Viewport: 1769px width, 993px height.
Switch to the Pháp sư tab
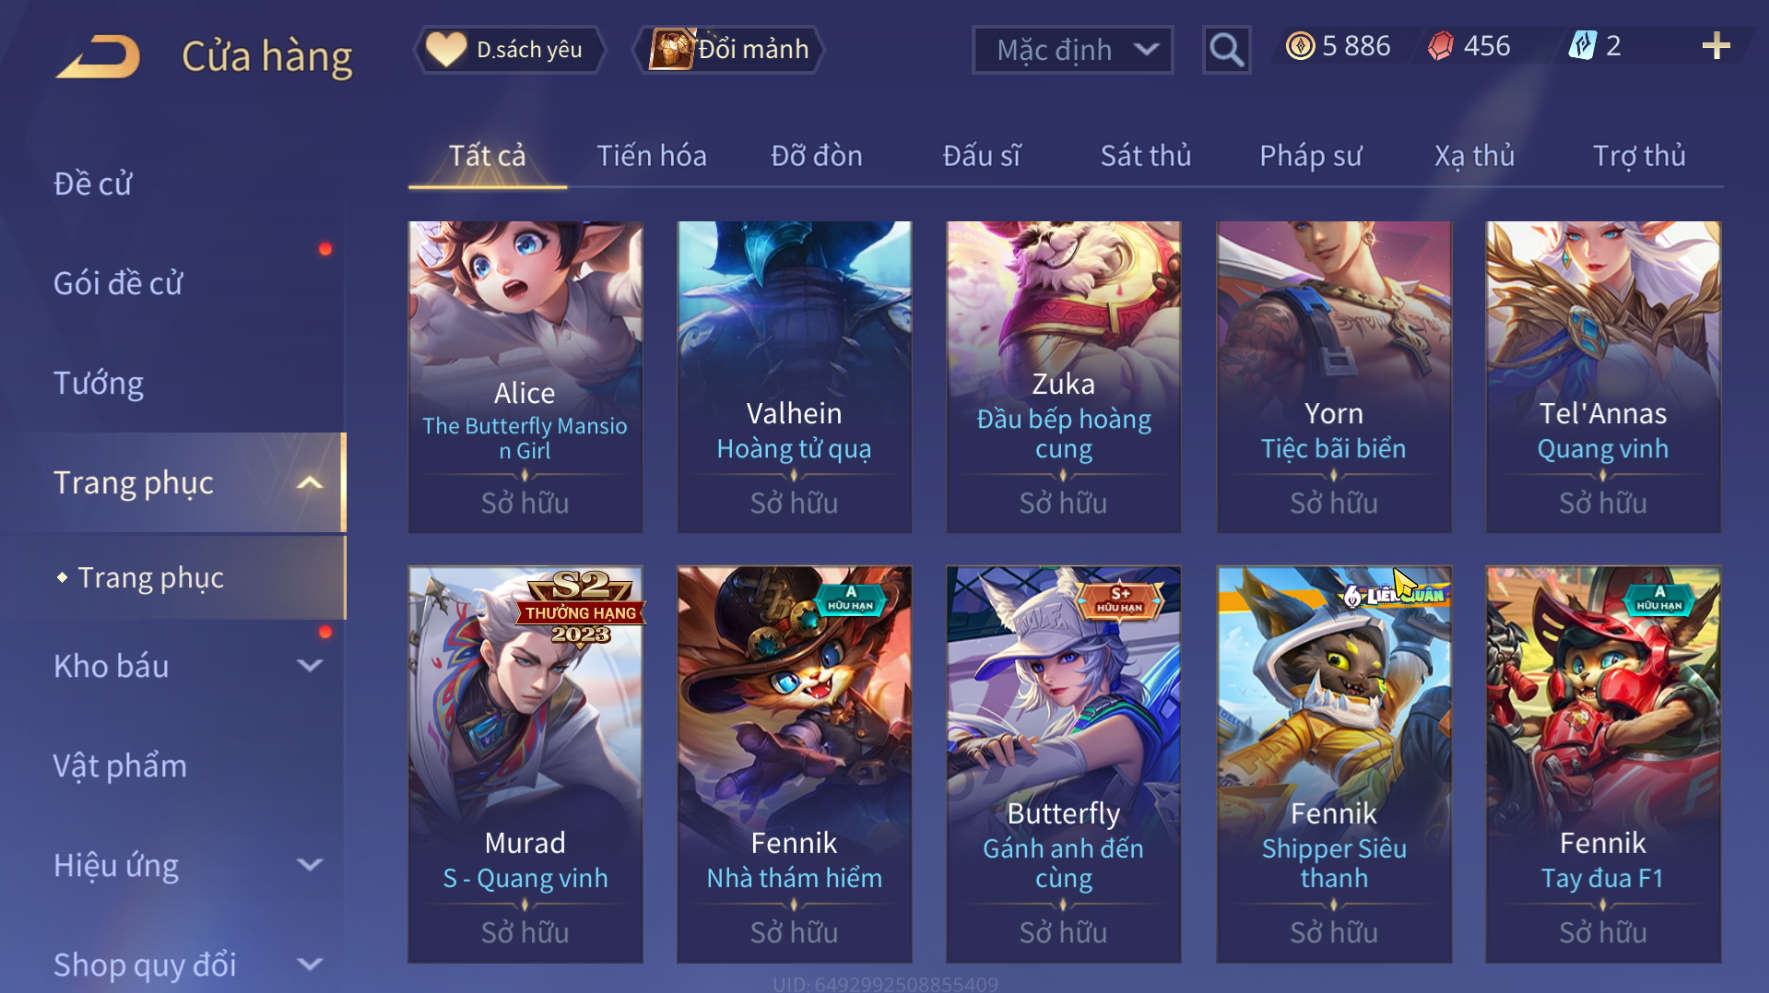click(1310, 156)
